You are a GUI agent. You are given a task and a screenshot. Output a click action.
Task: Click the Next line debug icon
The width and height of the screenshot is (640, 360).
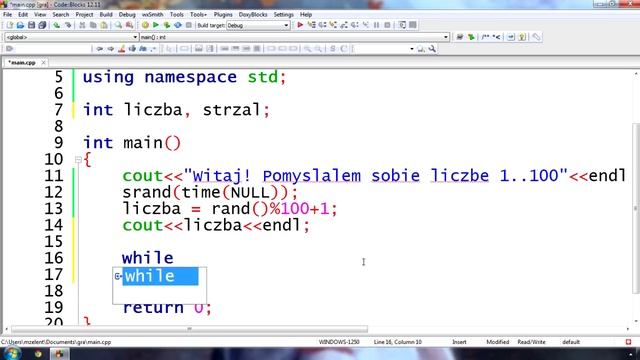pyautogui.click(x=322, y=25)
